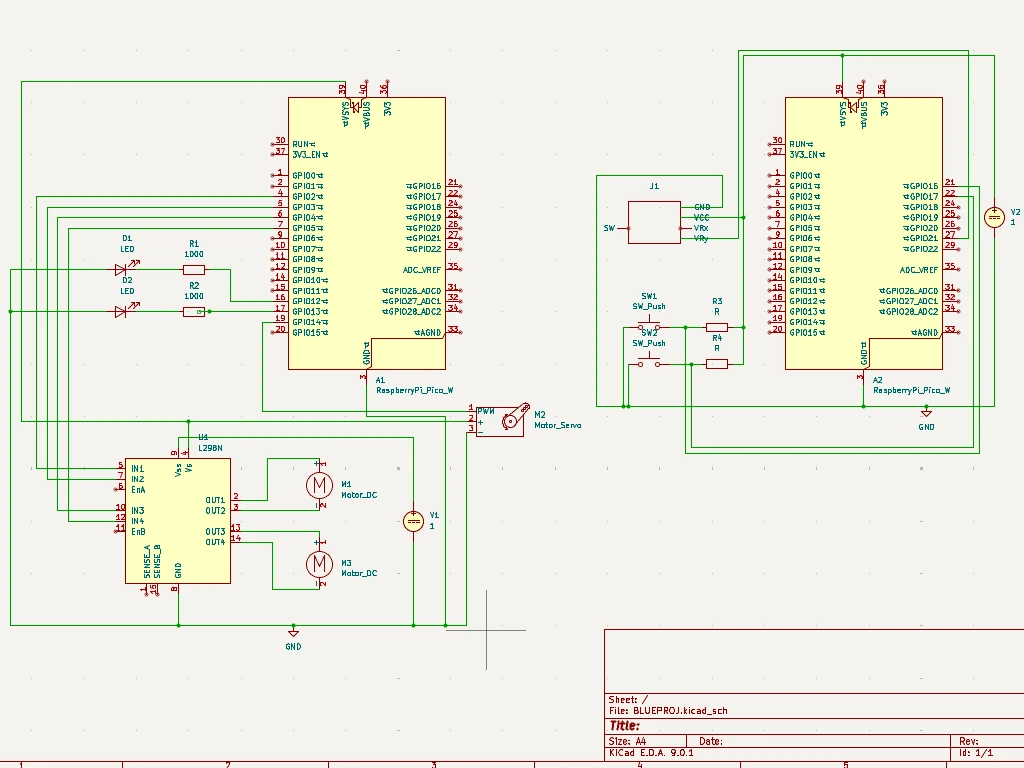Viewport: 1024px width, 768px height.
Task: Select the R1 resistor symbol
Action: [x=194, y=270]
